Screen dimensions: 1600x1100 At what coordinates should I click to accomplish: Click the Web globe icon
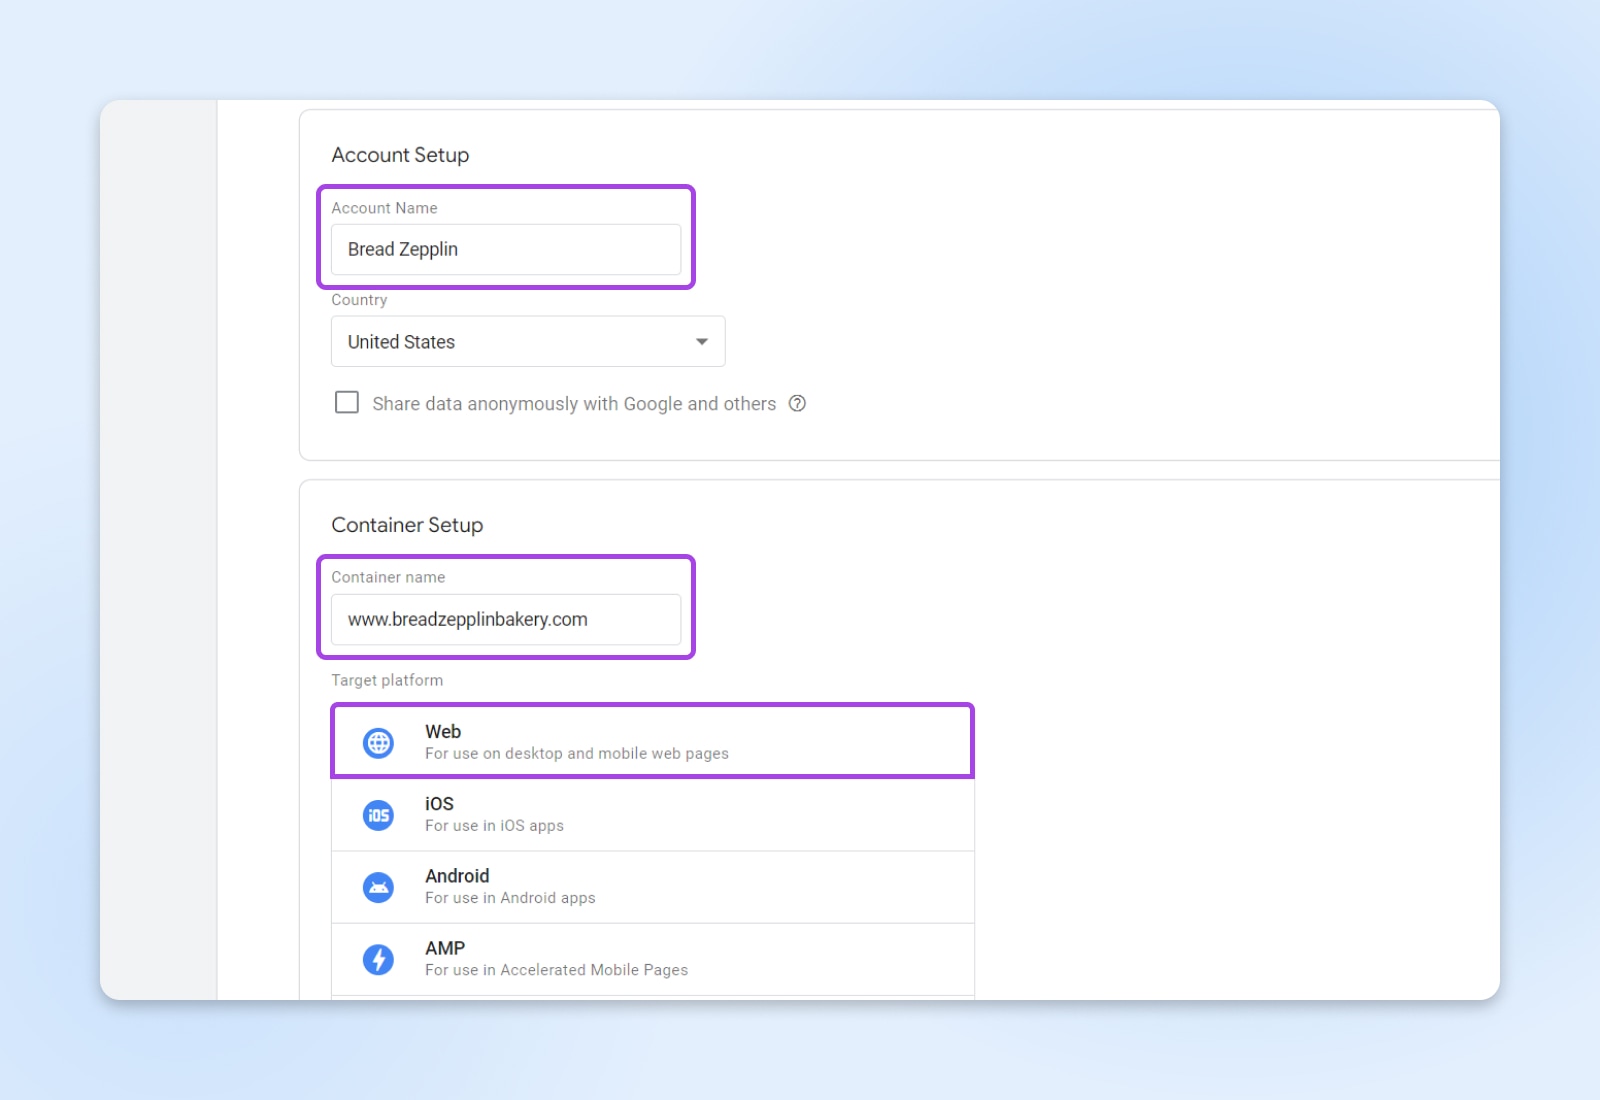click(x=378, y=743)
